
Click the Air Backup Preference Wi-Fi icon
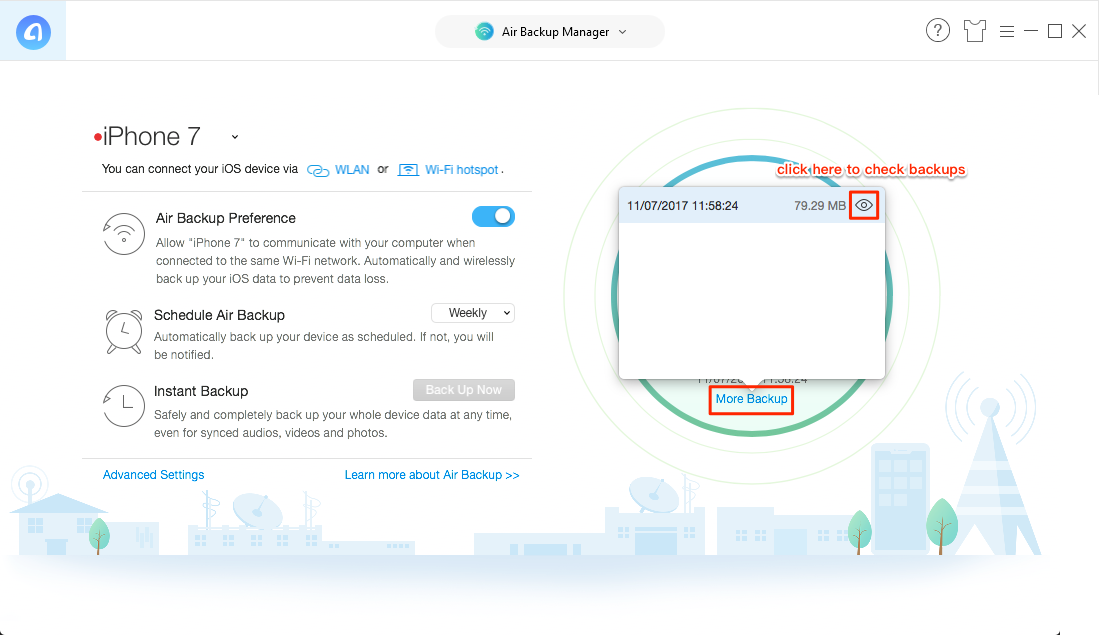pyautogui.click(x=124, y=234)
